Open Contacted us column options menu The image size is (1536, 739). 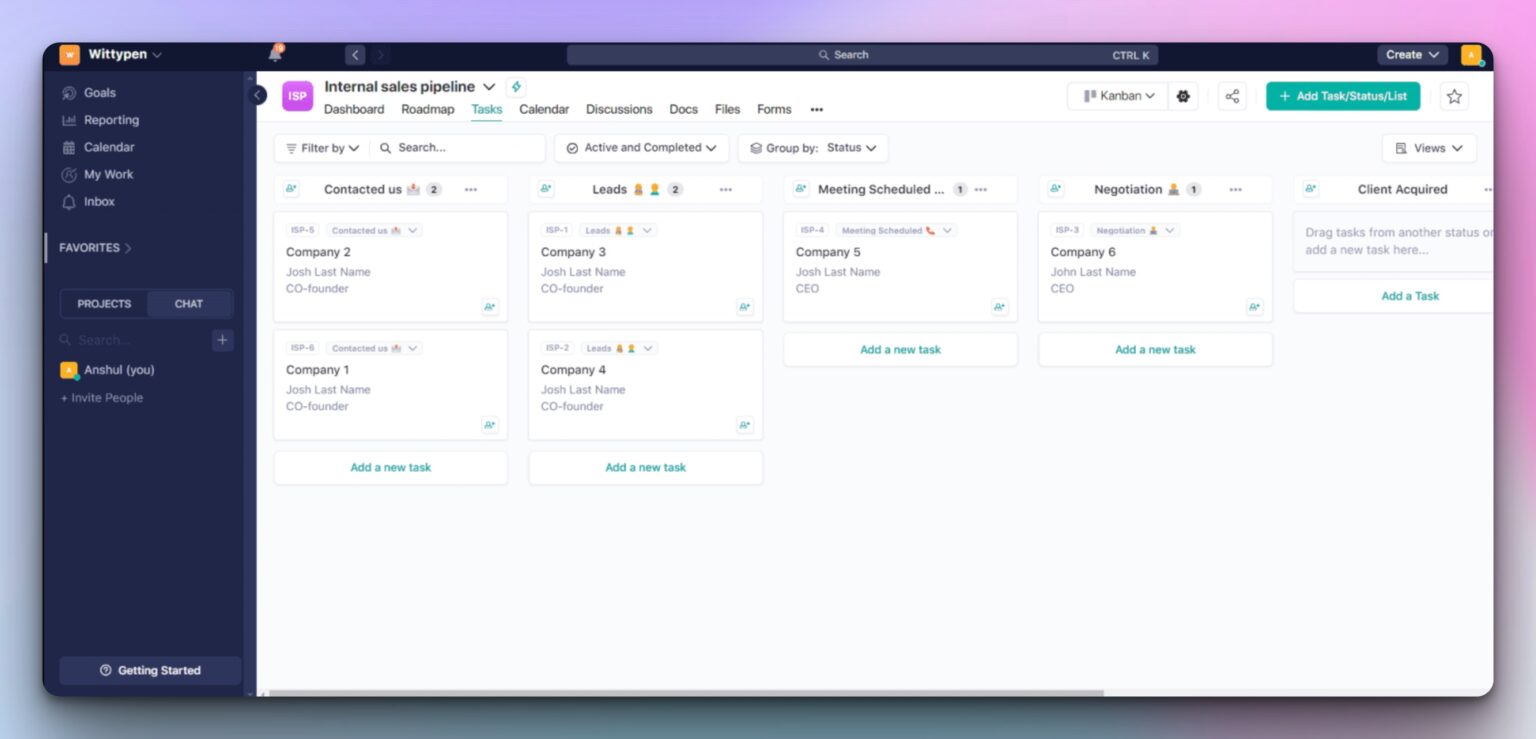[471, 189]
